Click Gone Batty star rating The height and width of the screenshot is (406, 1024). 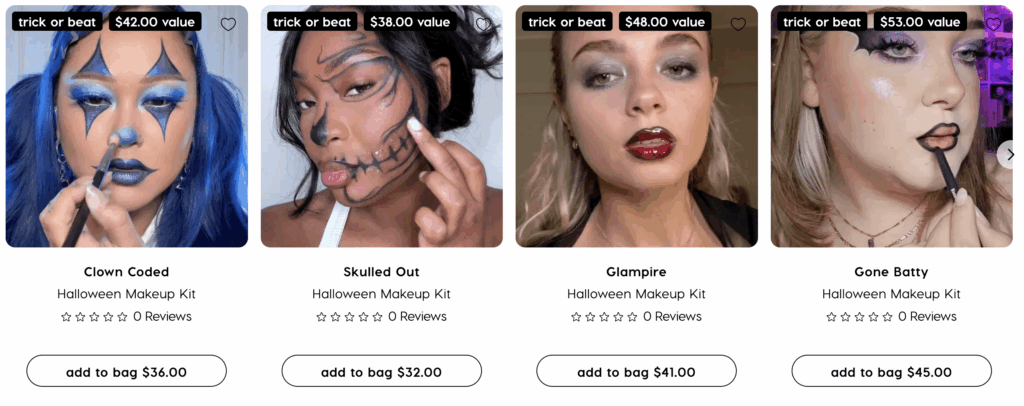pos(859,317)
